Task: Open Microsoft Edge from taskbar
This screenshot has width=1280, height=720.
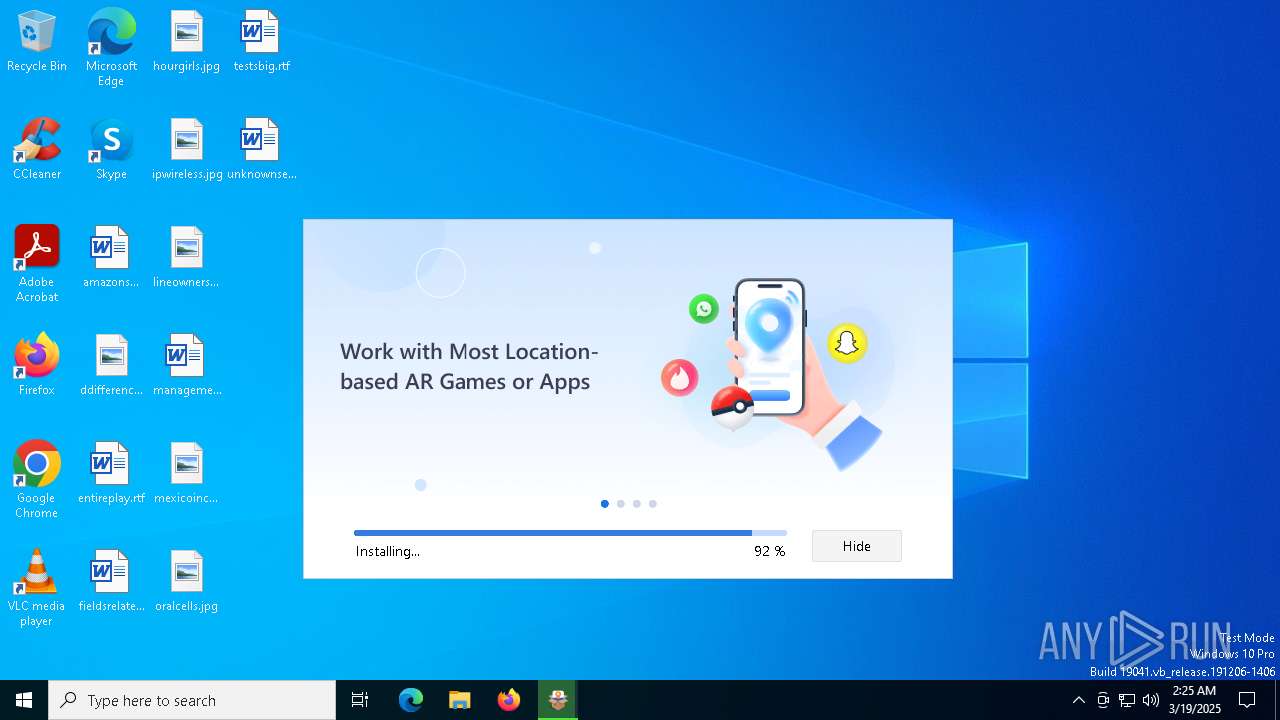Action: [411, 700]
